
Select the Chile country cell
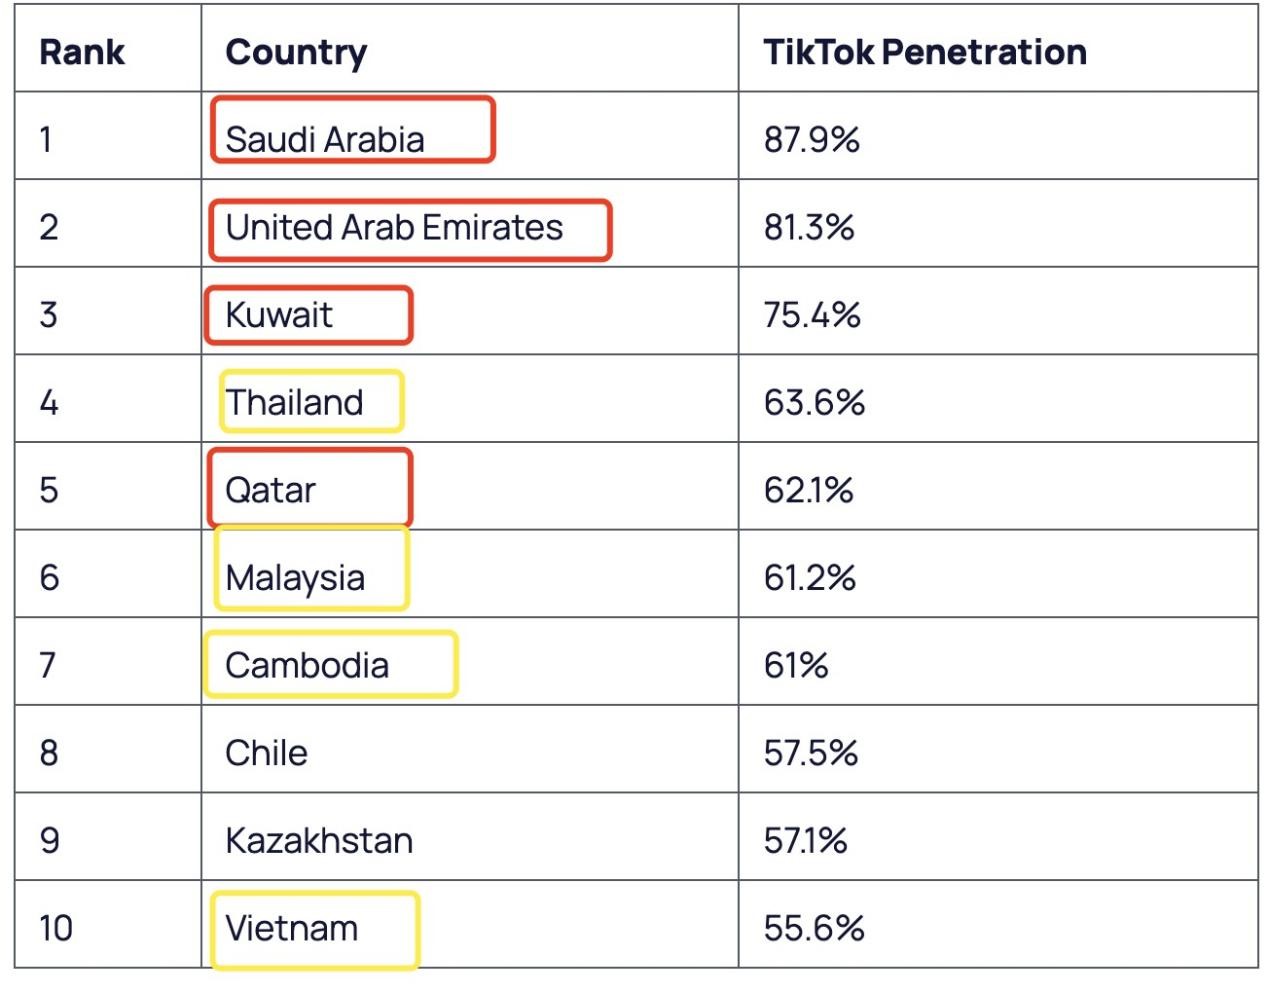(266, 753)
